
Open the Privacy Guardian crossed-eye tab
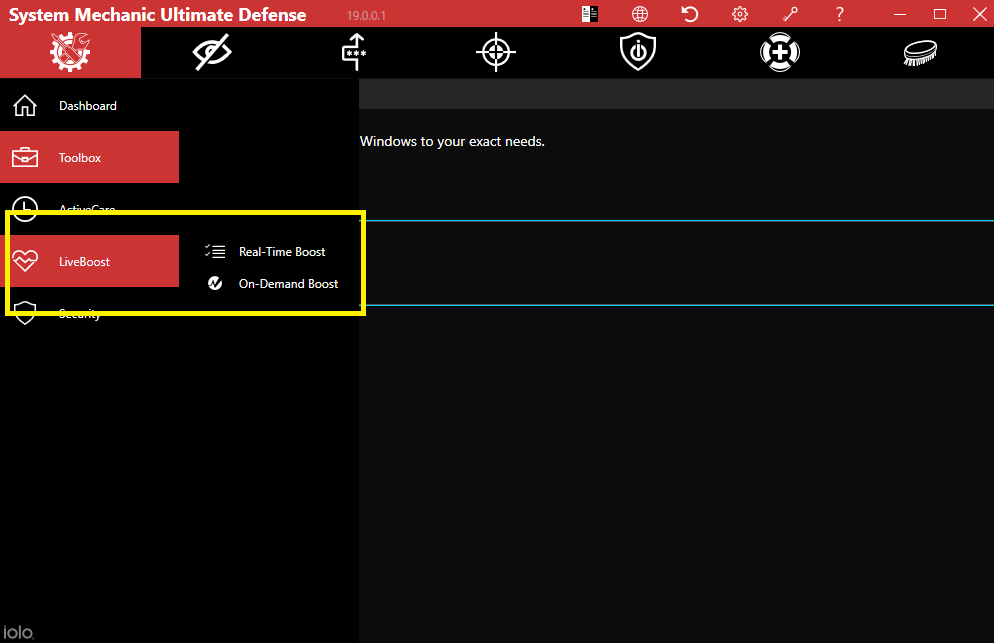coord(212,52)
